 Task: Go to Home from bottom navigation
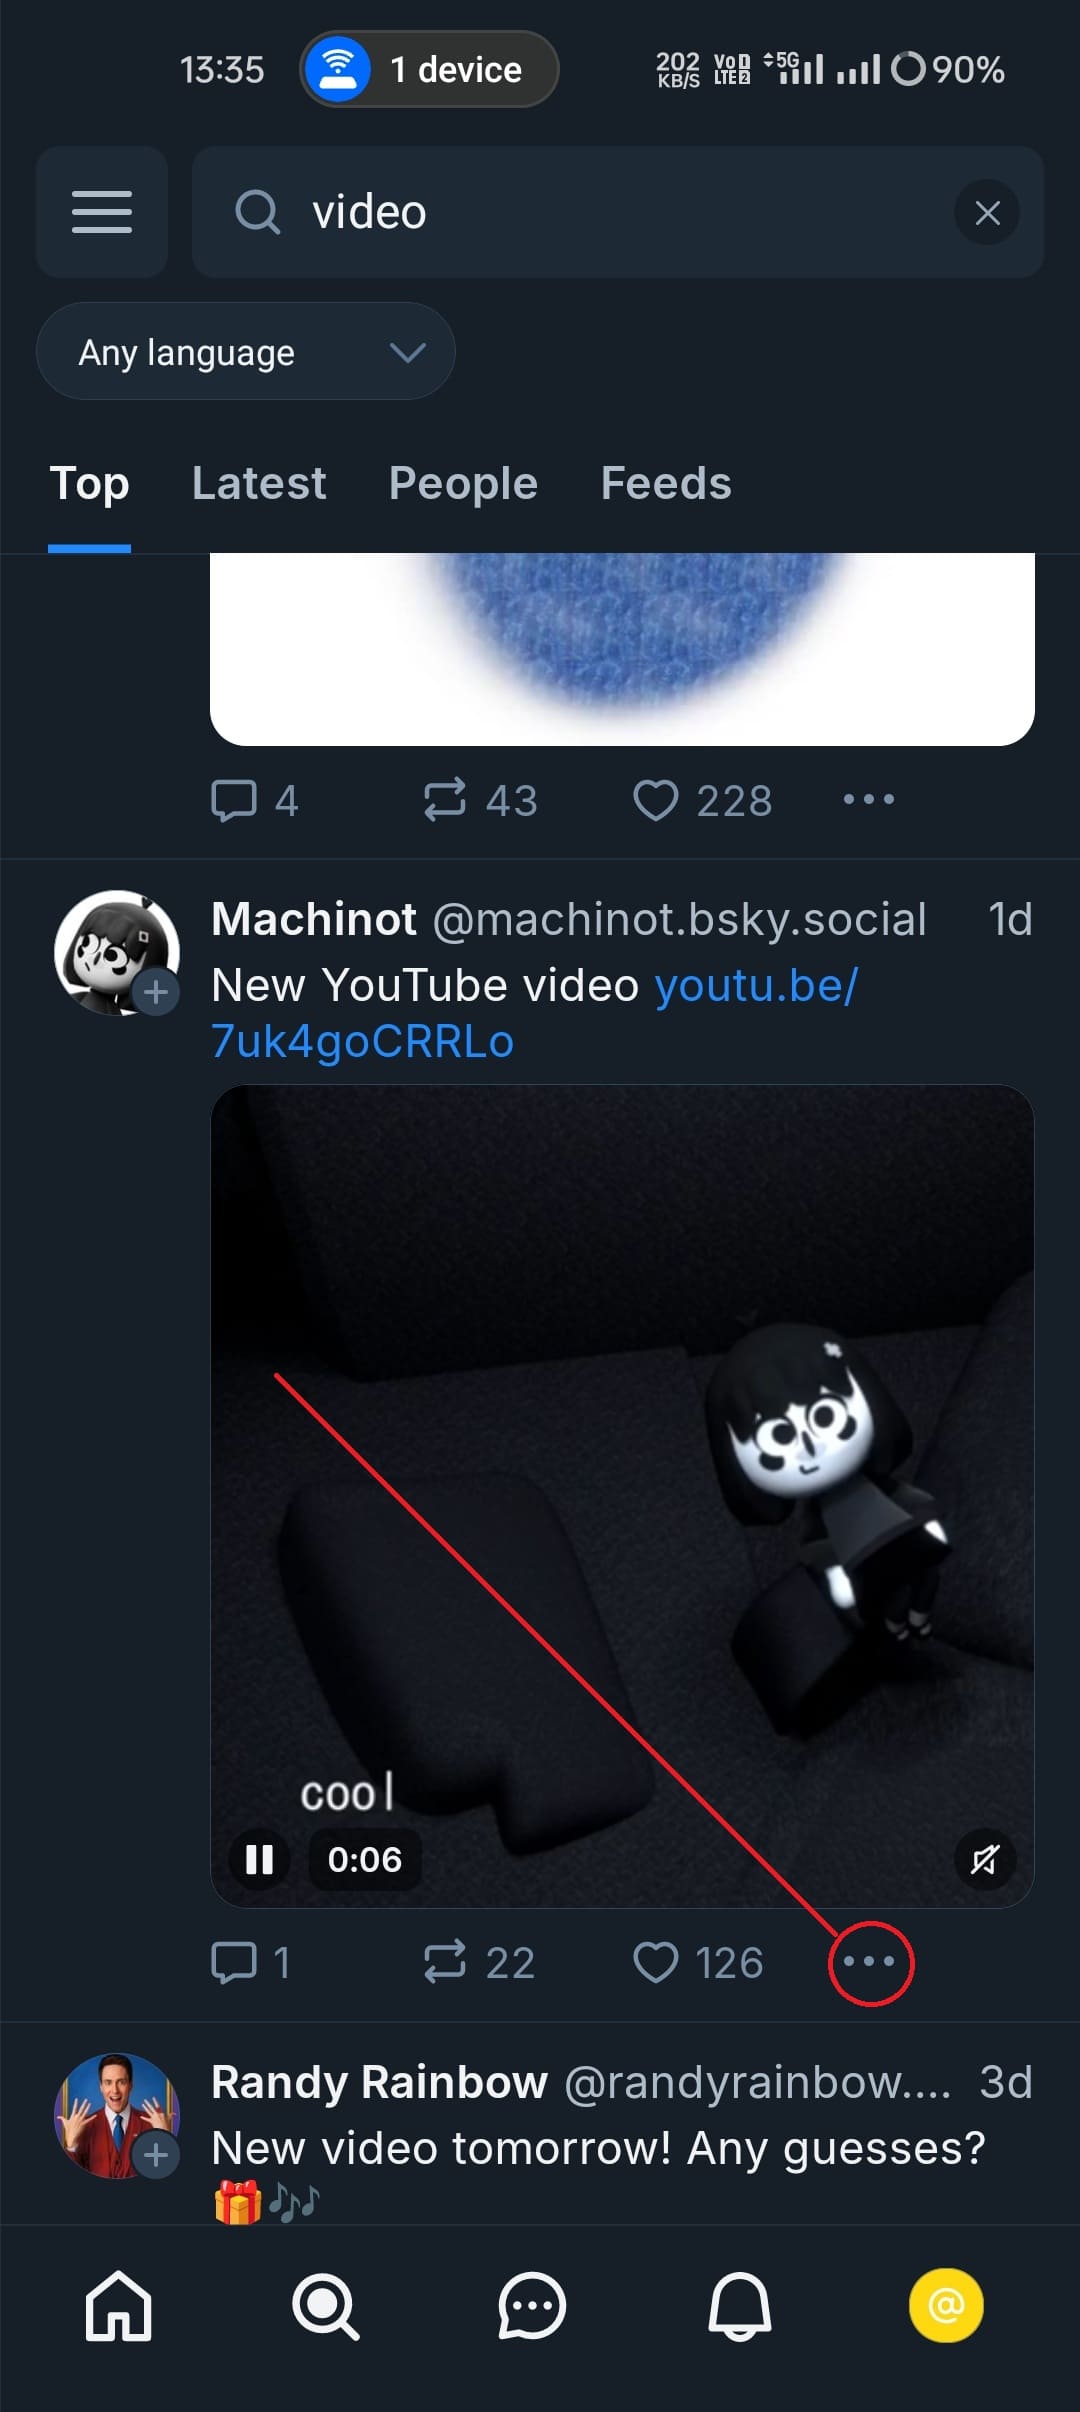pos(118,2306)
